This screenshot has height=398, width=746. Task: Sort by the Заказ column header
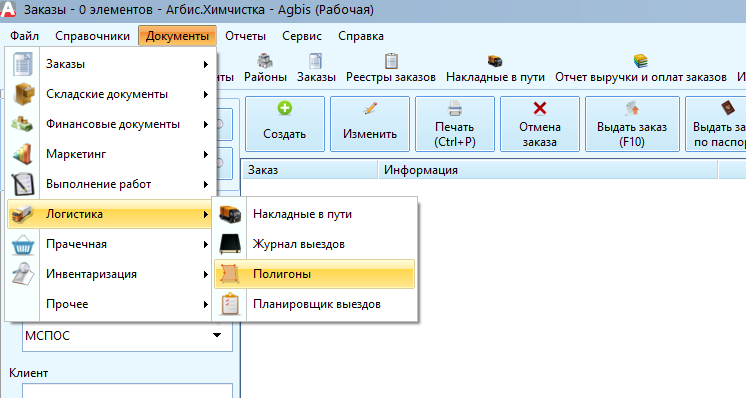click(310, 170)
